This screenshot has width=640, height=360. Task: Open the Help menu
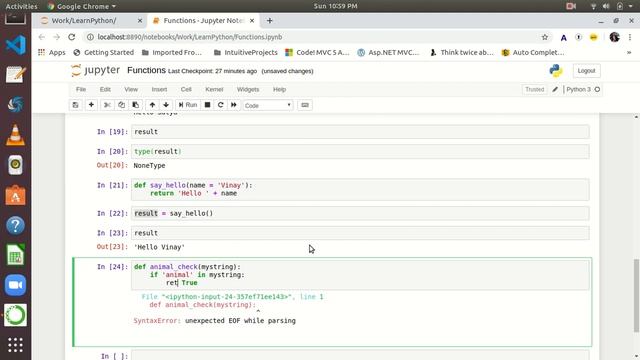point(280,89)
